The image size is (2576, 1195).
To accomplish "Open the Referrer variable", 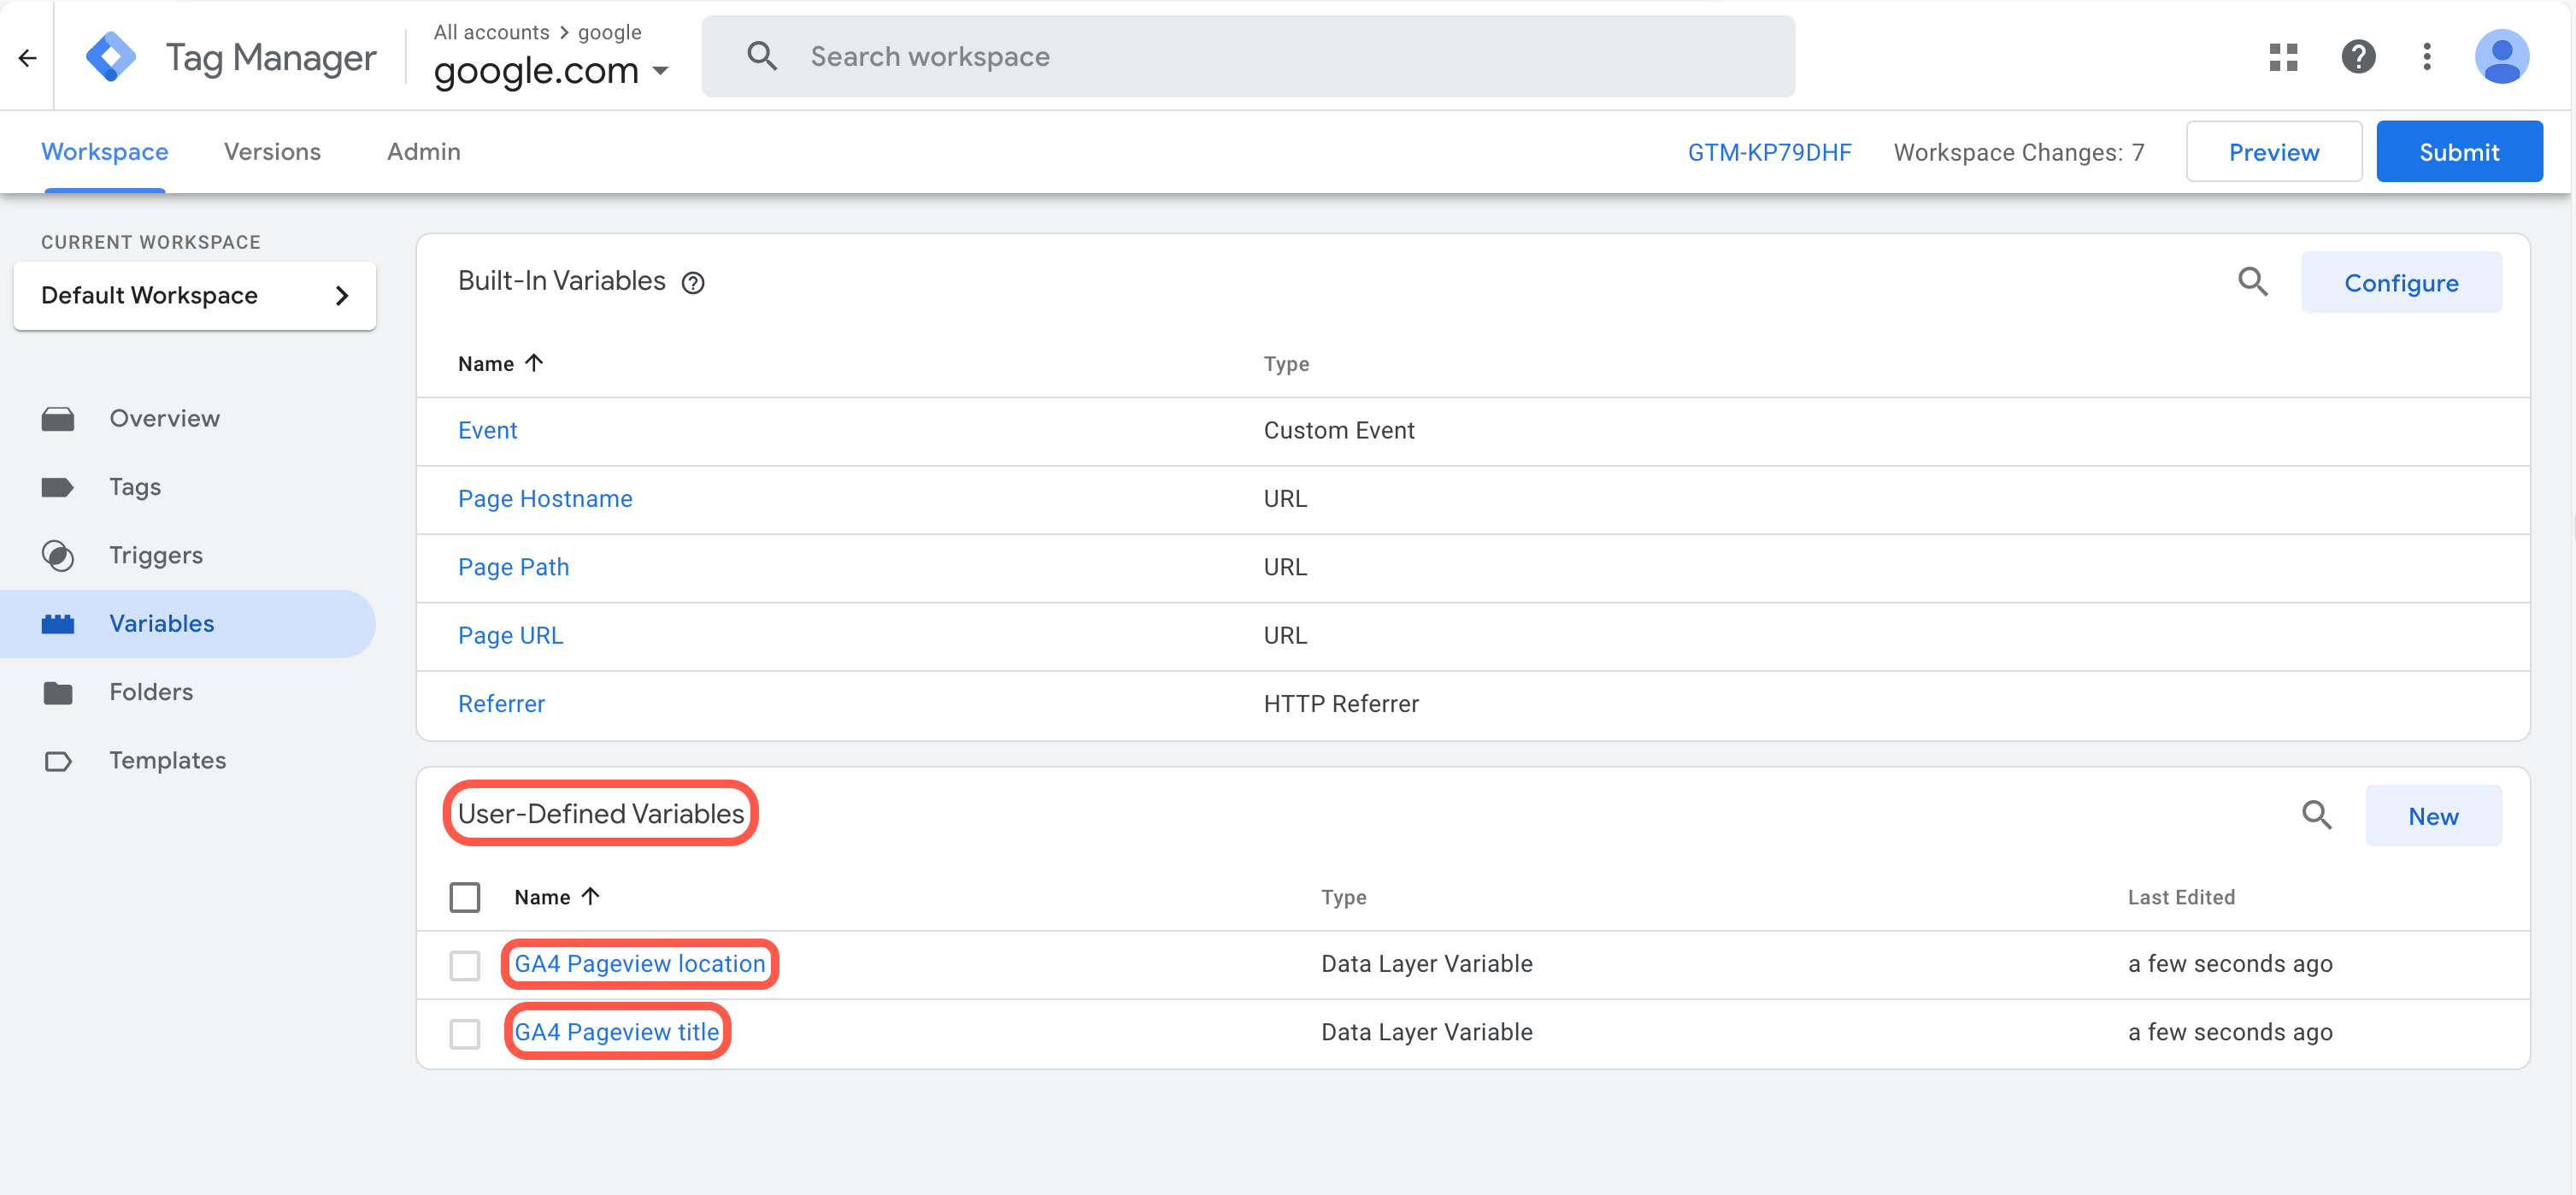I will tap(501, 704).
